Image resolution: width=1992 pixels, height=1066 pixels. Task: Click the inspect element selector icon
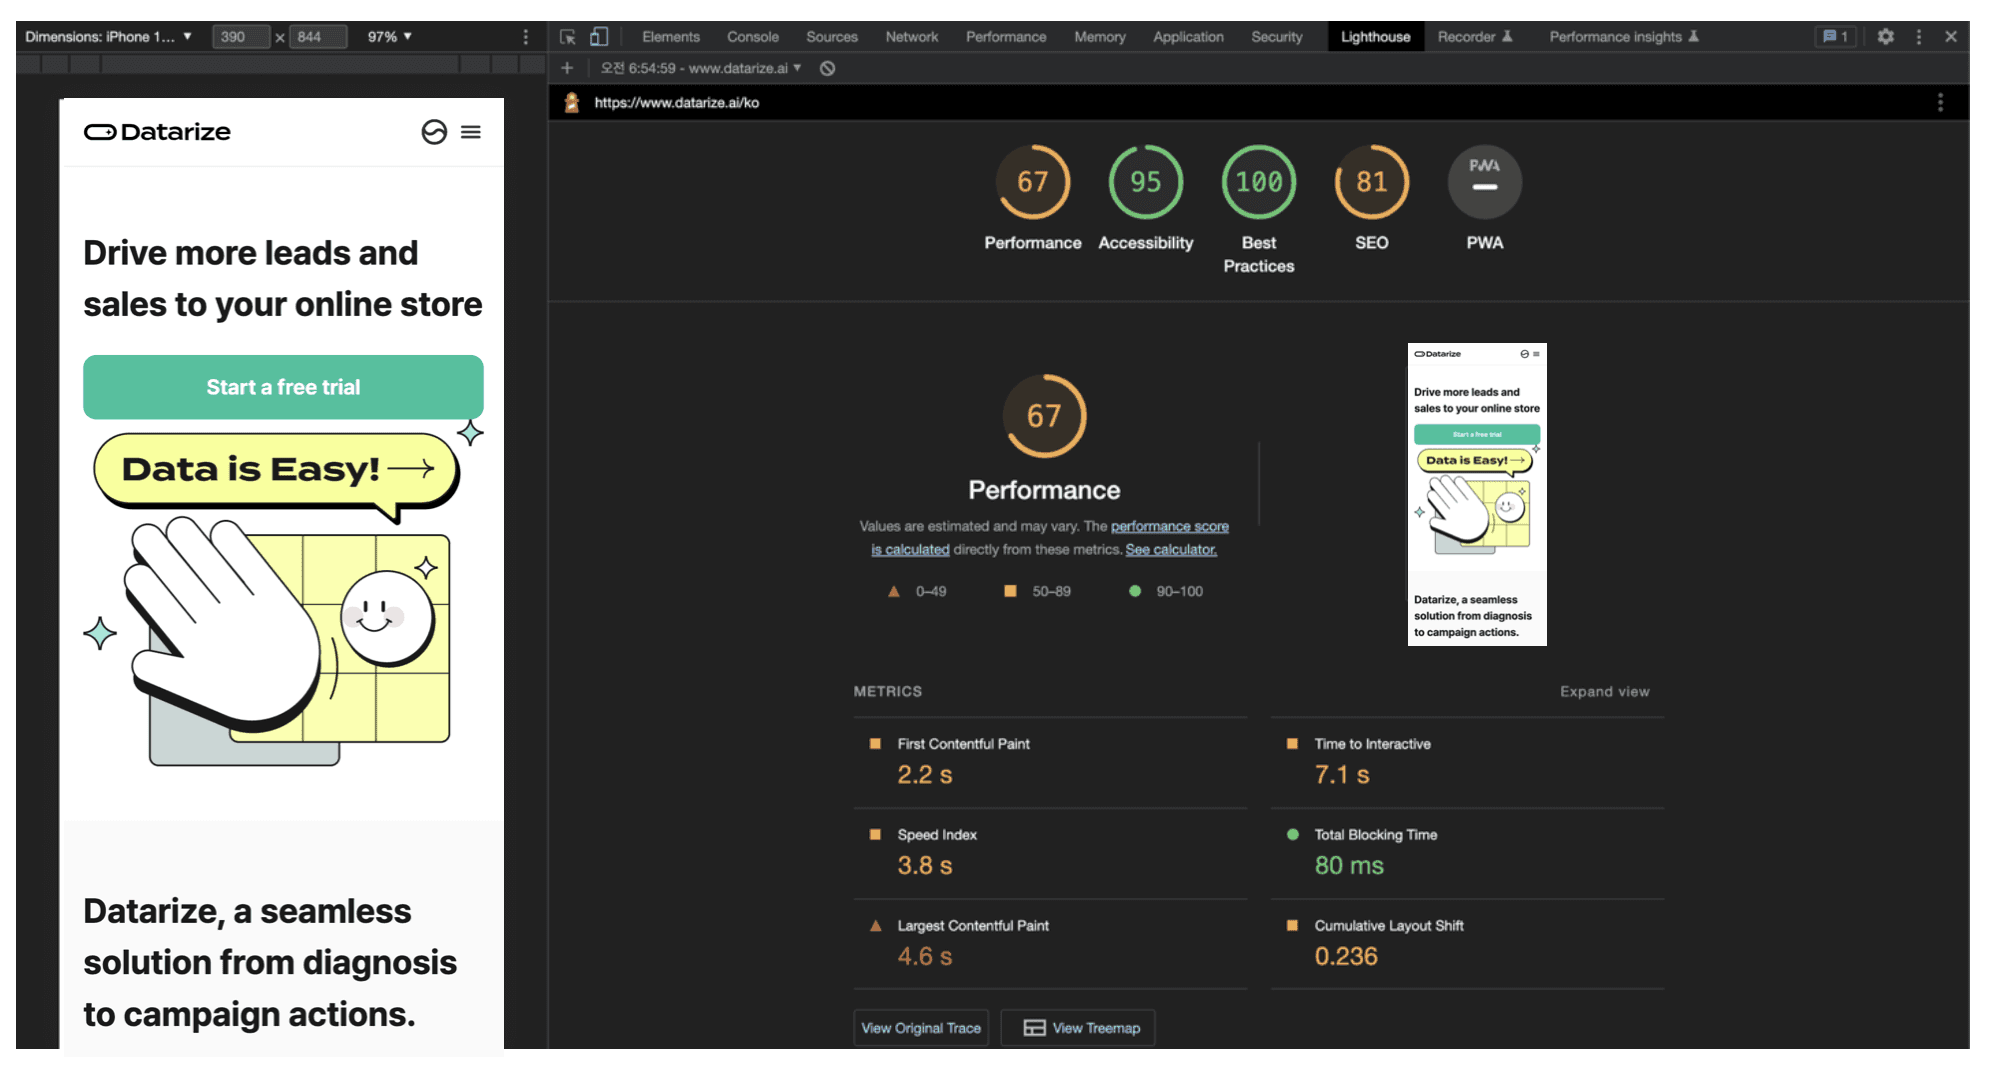point(567,37)
